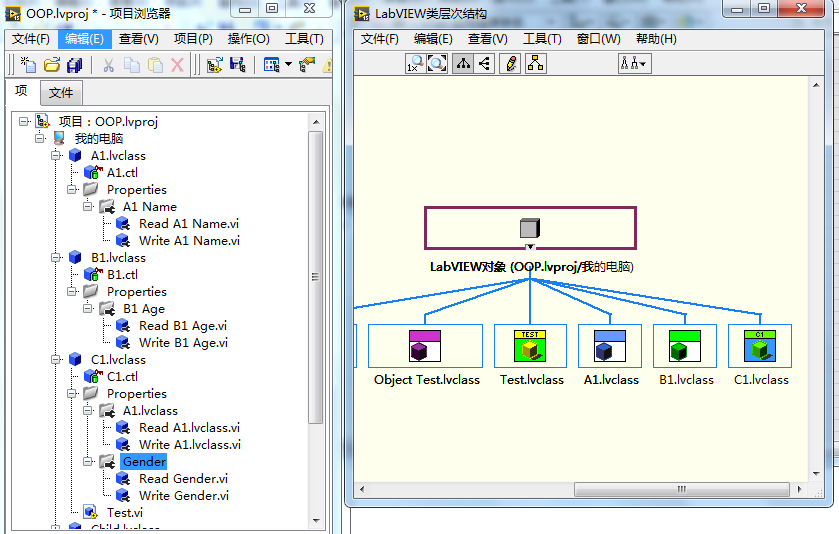Click the Paste toolbar icon
Viewport: 839px width, 534px height.
pyautogui.click(x=155, y=65)
